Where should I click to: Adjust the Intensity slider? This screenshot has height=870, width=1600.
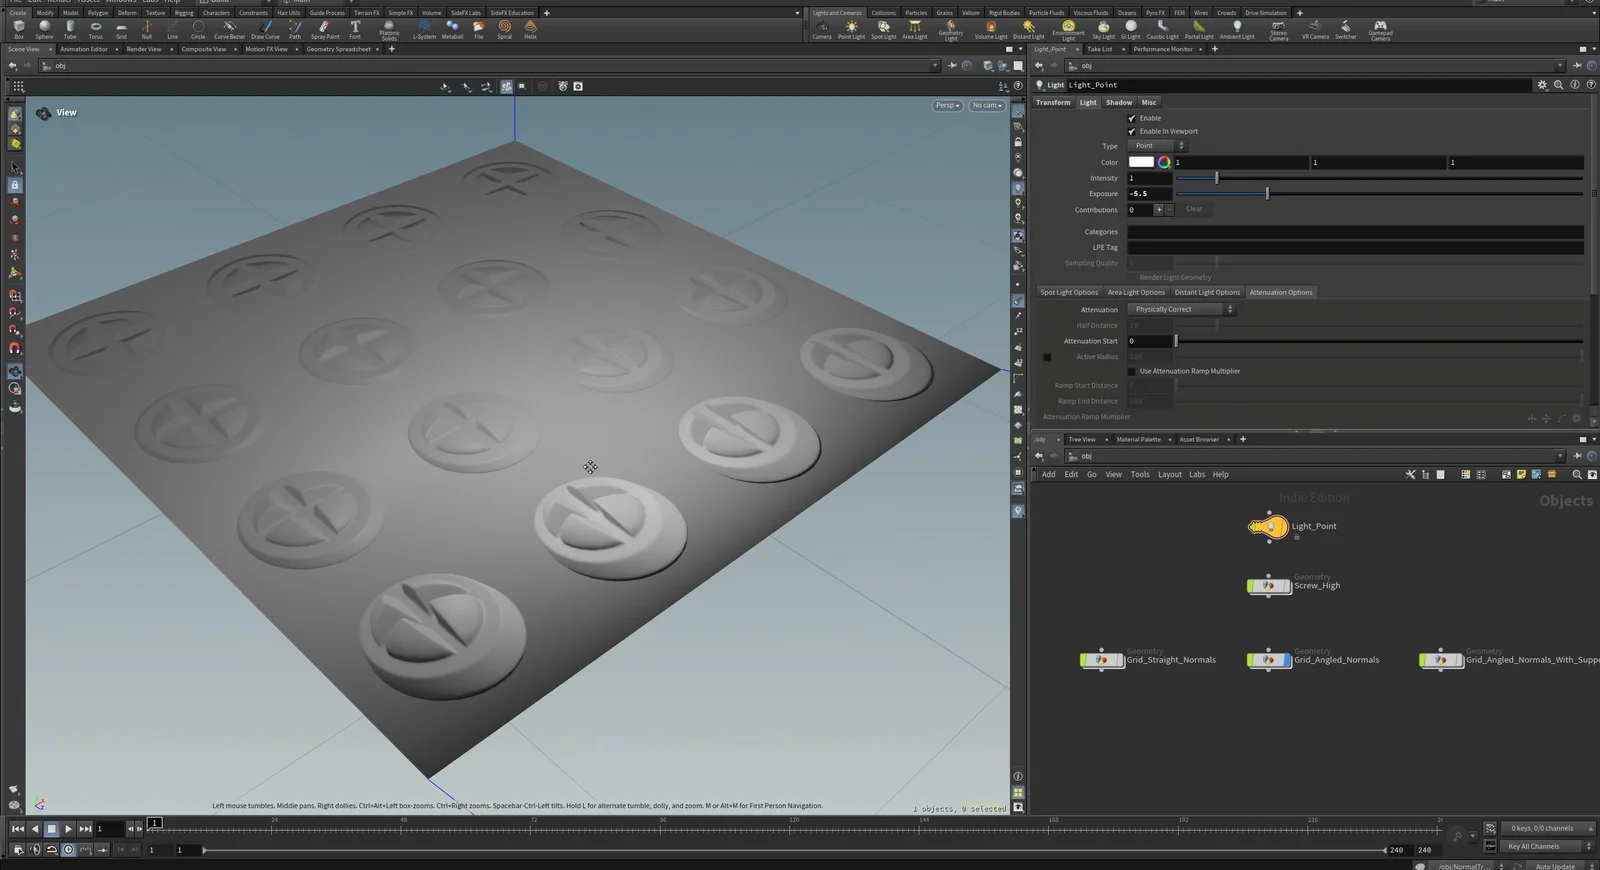[1379, 178]
